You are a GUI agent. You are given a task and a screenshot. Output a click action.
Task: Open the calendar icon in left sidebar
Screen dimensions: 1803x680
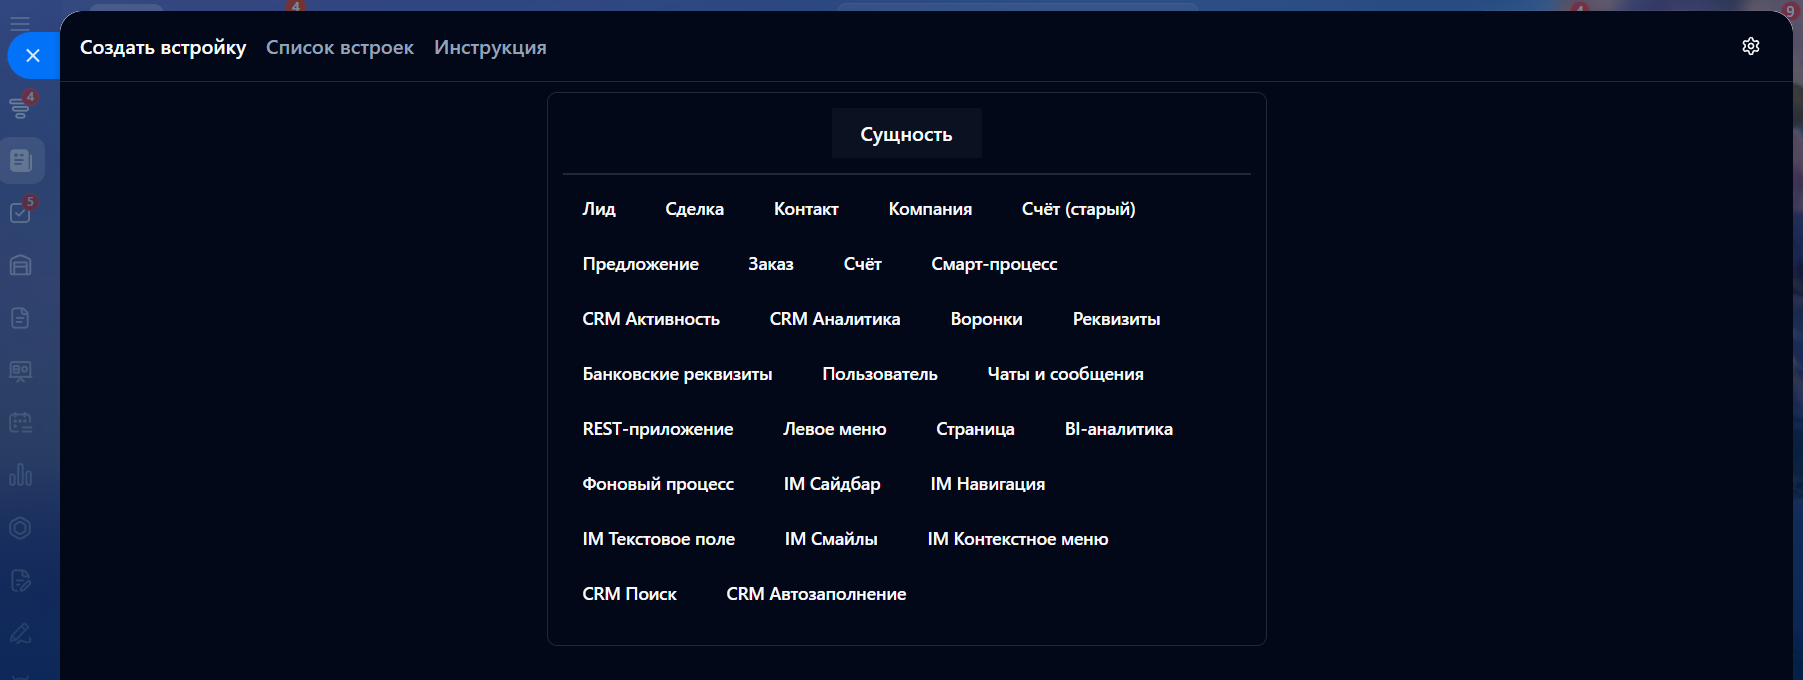[20, 423]
